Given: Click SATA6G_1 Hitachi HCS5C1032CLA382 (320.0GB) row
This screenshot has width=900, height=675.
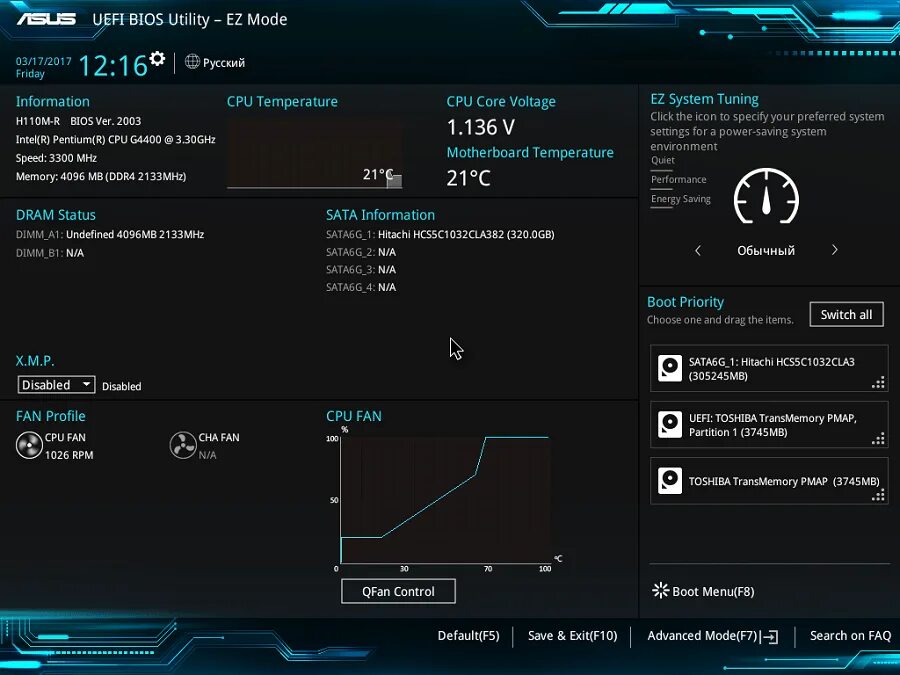Looking at the screenshot, I should click(440, 234).
